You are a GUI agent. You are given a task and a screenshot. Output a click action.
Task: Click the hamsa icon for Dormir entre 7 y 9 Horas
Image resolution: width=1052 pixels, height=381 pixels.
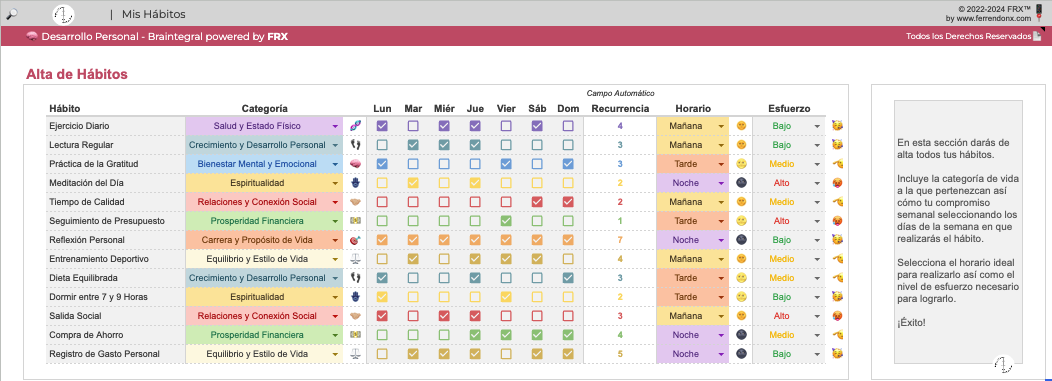tap(355, 296)
